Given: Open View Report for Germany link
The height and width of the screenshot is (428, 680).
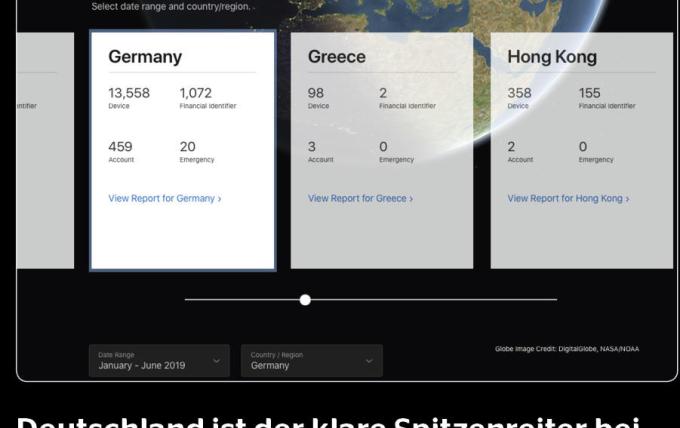Looking at the screenshot, I should (165, 199).
